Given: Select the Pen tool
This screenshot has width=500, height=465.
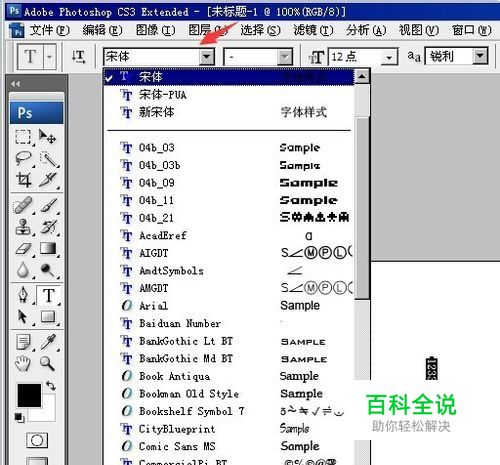Looking at the screenshot, I should click(23, 295).
